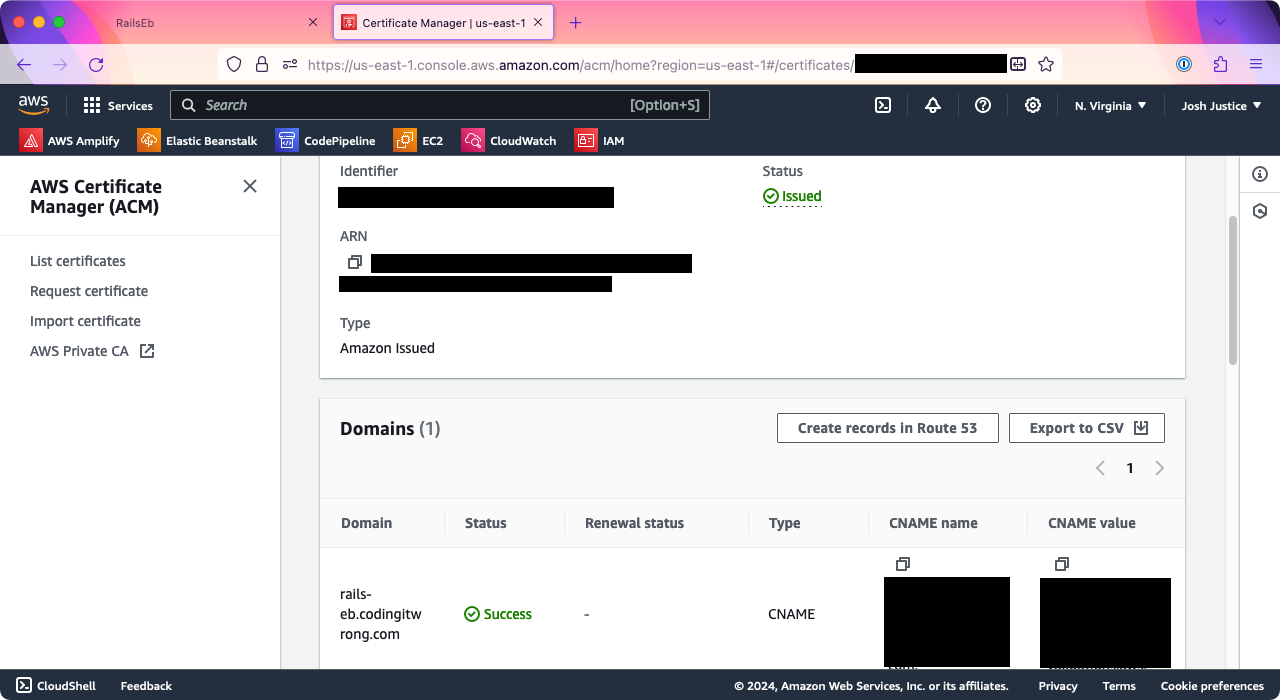The image size is (1280, 700).
Task: Open Feedback link in footer
Action: point(146,686)
